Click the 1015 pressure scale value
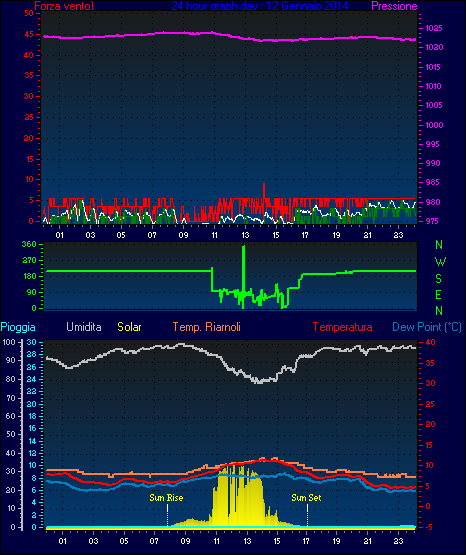466x555 pixels. [x=433, y=67]
